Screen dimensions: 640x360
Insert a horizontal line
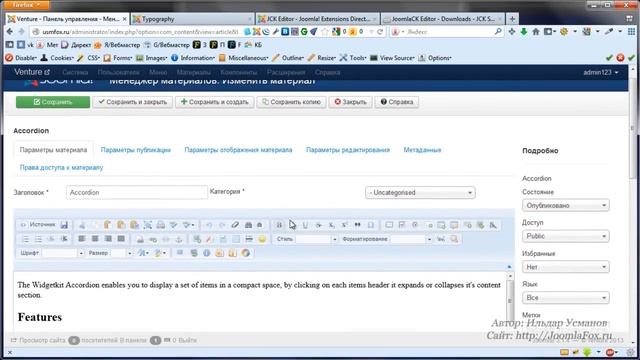pyautogui.click(x=249, y=239)
